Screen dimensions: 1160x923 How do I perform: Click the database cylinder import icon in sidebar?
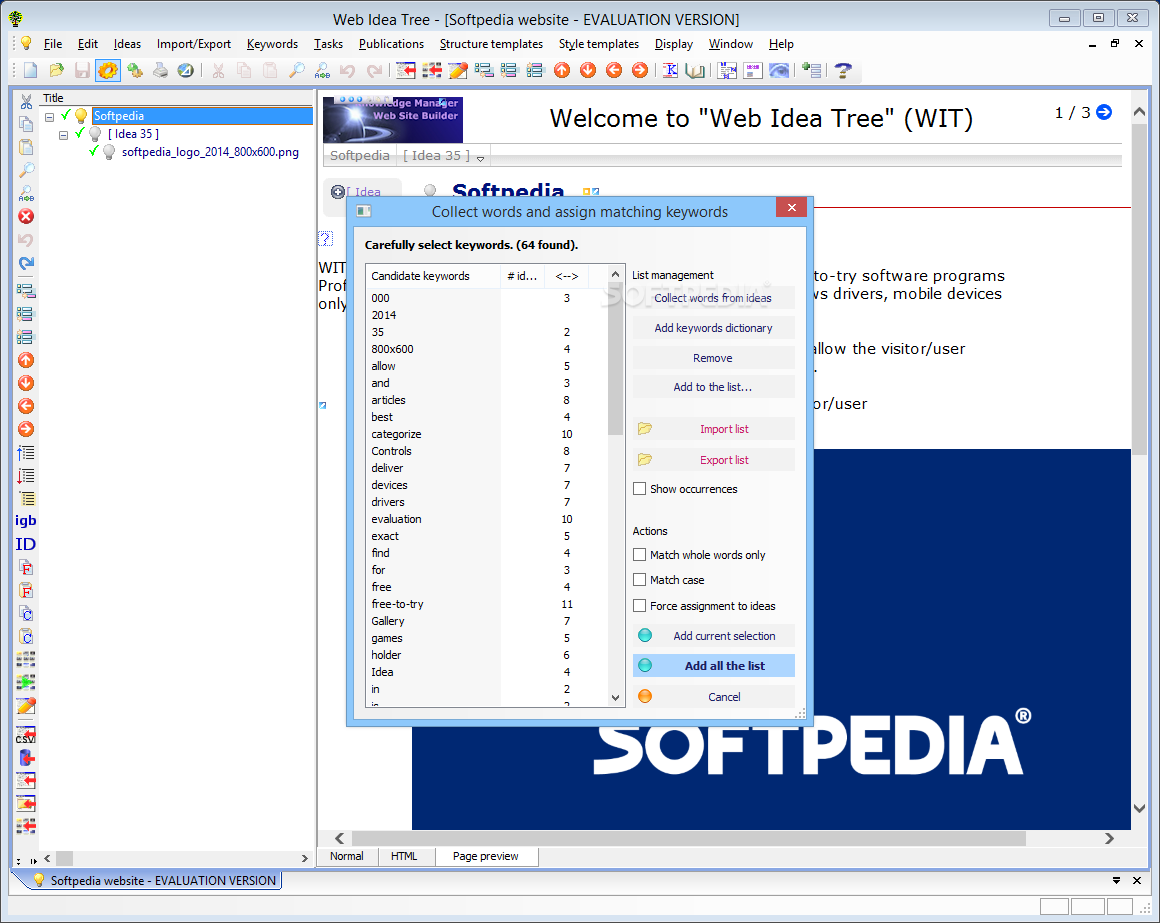pos(26,758)
